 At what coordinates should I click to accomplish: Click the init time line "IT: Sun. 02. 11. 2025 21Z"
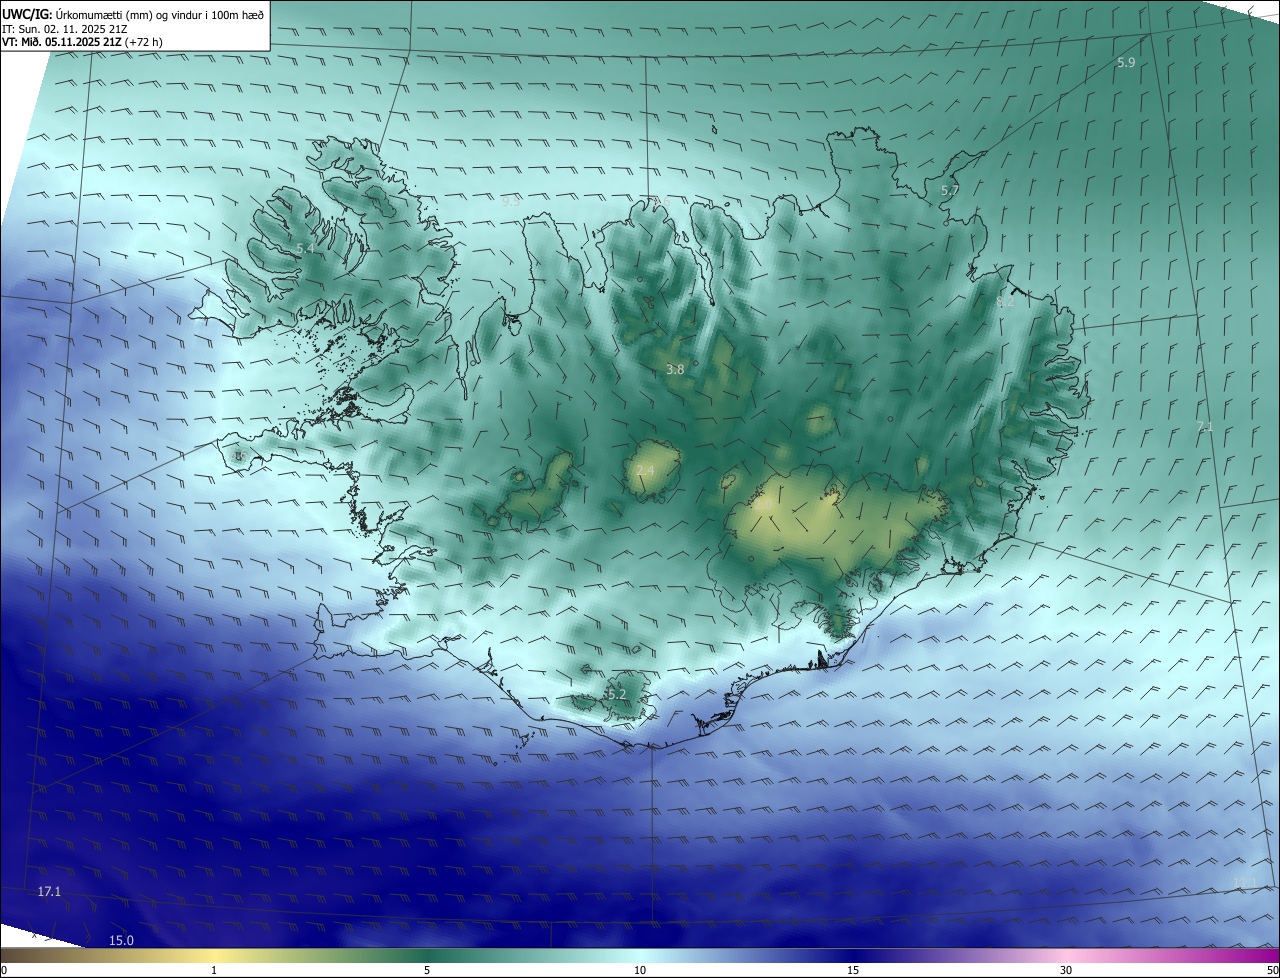tap(64, 29)
